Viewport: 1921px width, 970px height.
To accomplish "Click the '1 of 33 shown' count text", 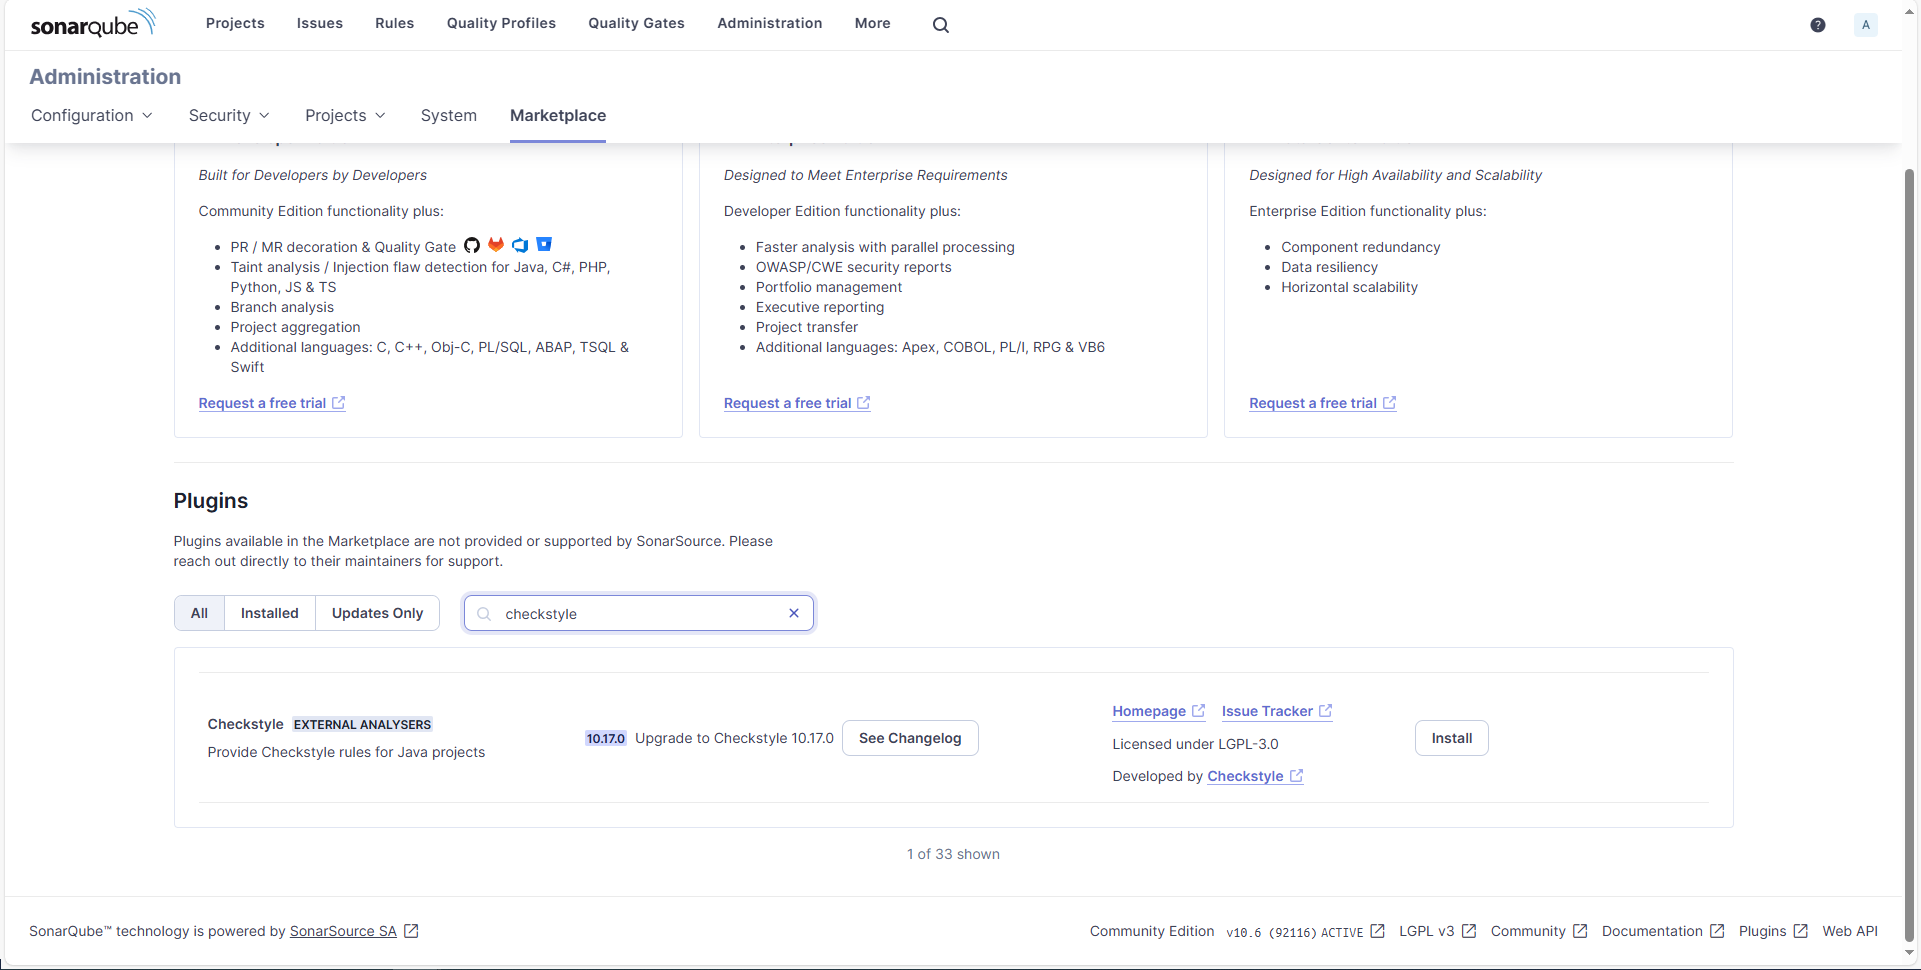I will pyautogui.click(x=953, y=854).
